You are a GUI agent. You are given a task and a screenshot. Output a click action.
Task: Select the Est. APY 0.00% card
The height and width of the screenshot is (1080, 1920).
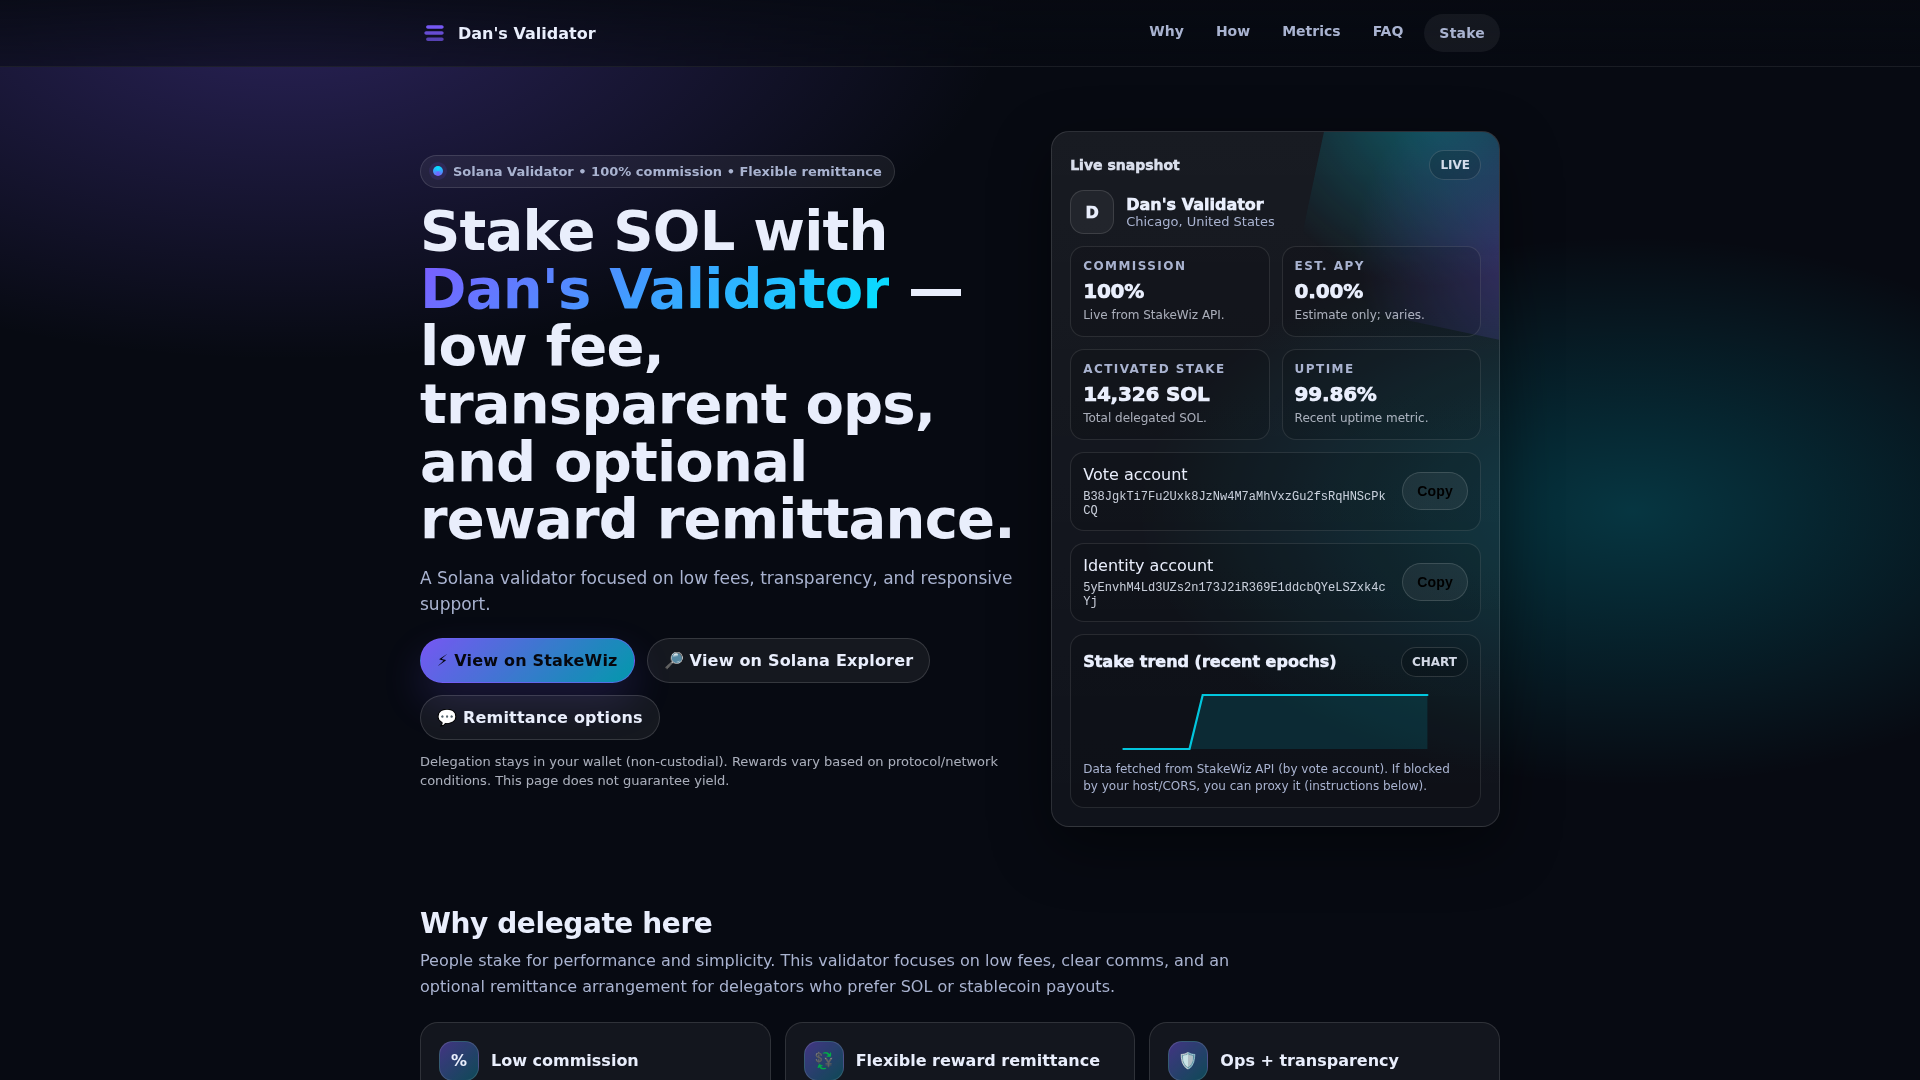pos(1381,291)
